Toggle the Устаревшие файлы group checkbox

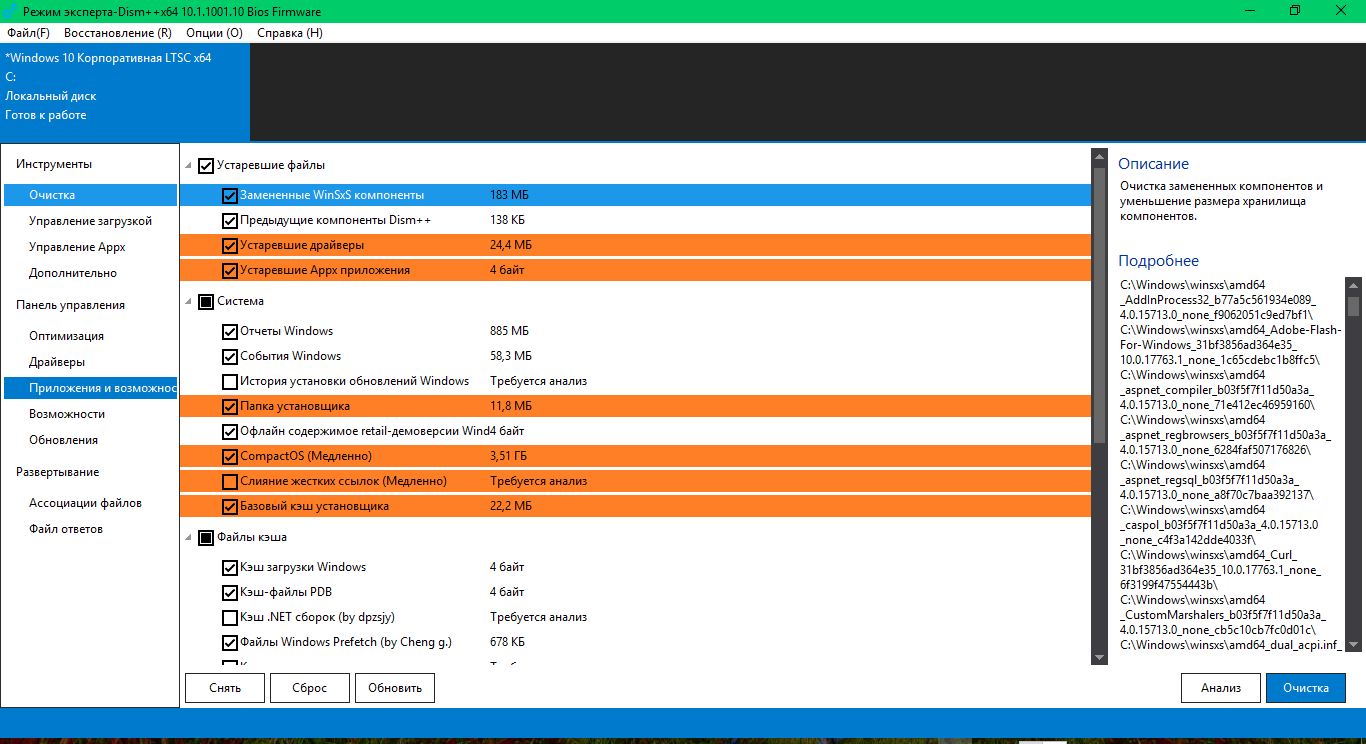pos(206,165)
